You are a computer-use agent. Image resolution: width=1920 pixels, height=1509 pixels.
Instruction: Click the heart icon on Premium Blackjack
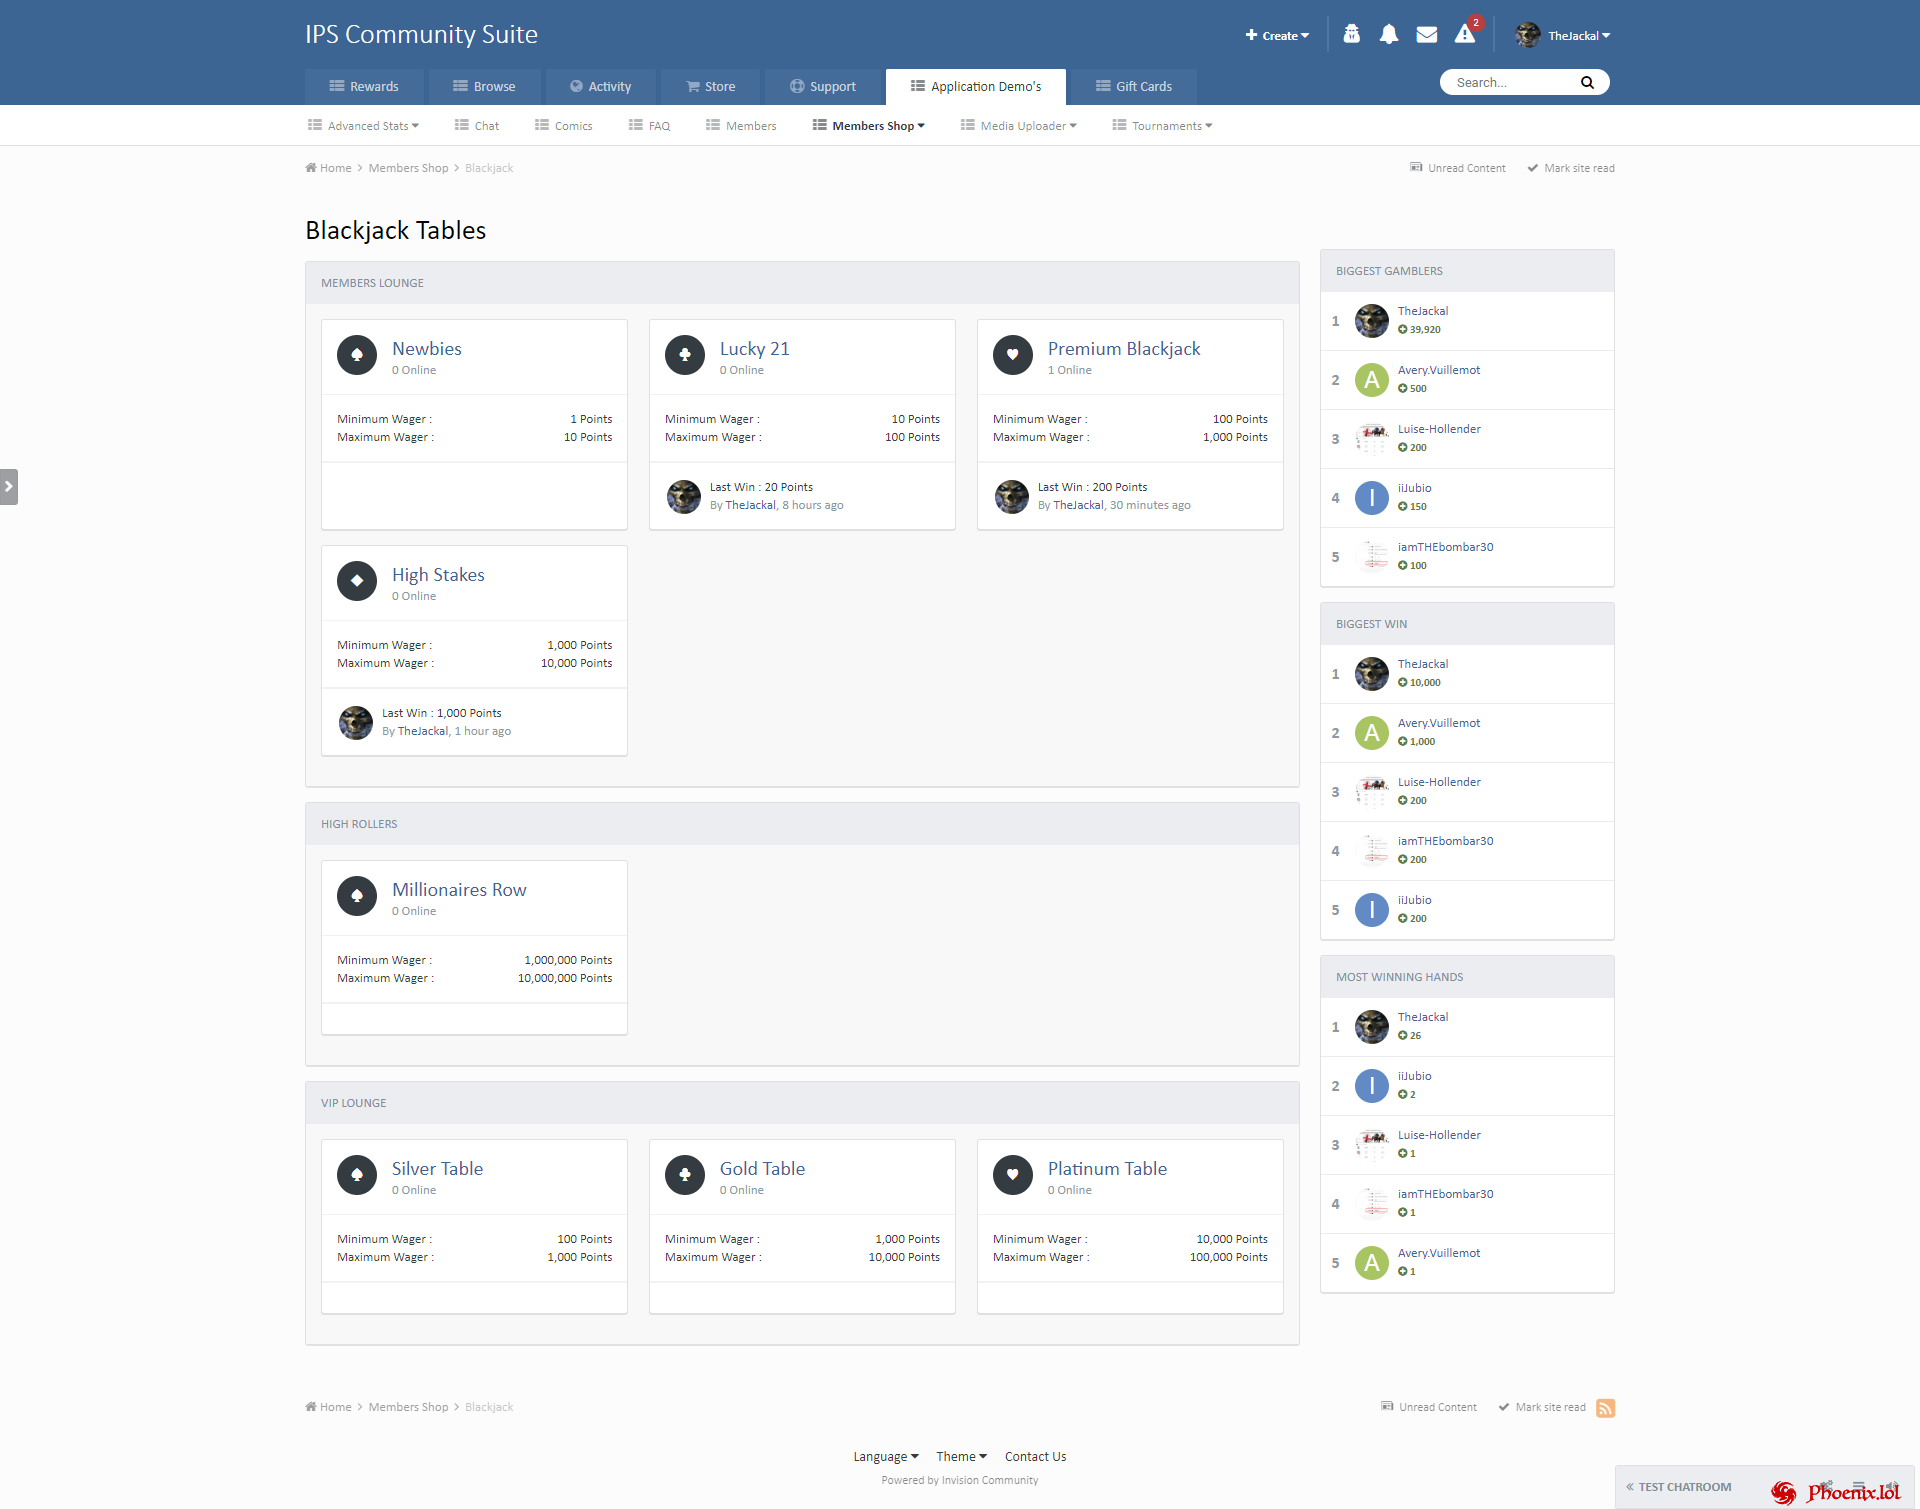coord(1012,355)
